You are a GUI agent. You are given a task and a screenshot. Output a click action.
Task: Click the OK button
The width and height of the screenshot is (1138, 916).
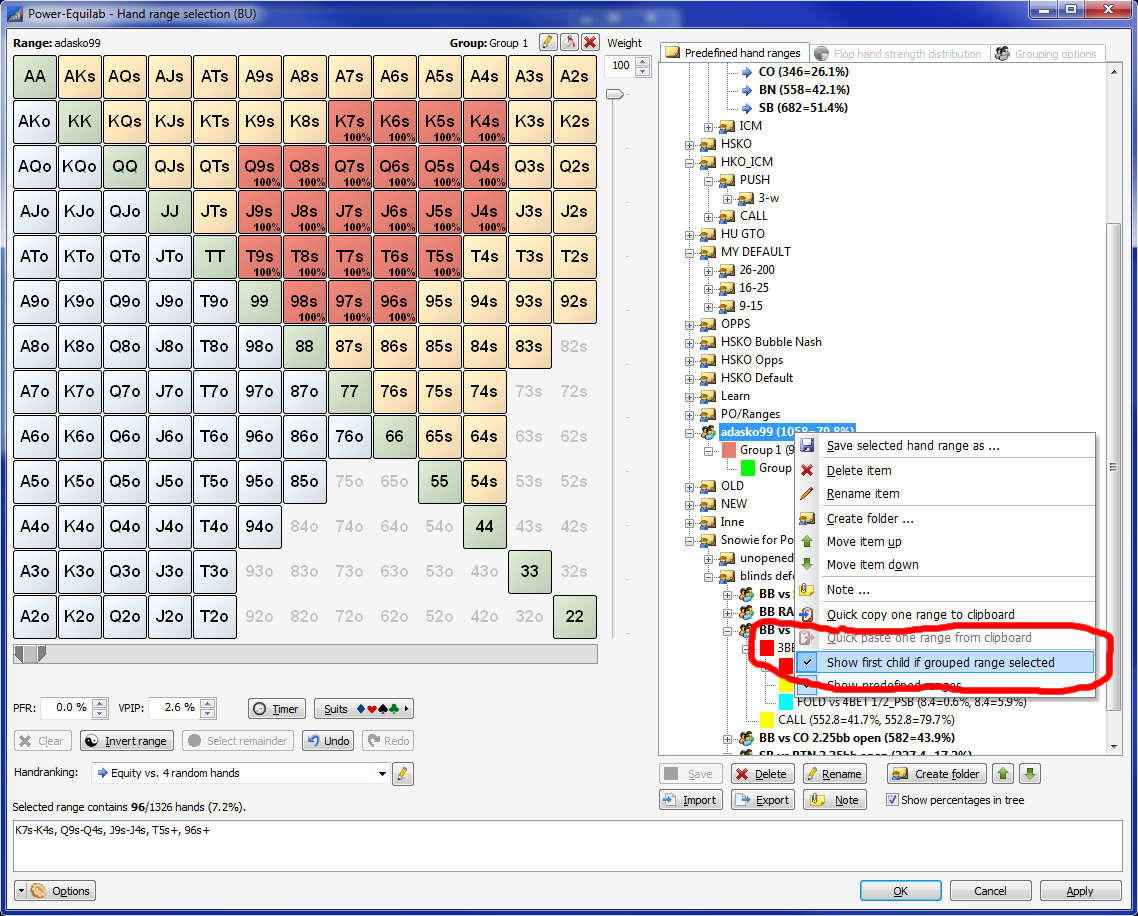coord(901,891)
